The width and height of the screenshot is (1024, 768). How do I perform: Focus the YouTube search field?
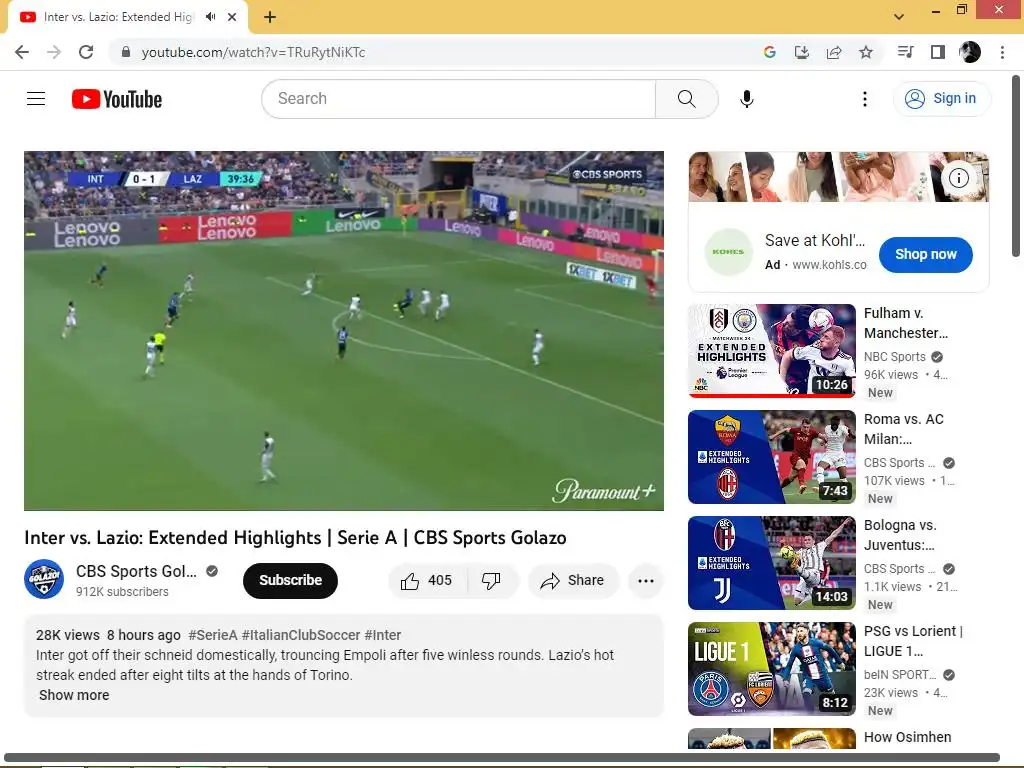(459, 99)
